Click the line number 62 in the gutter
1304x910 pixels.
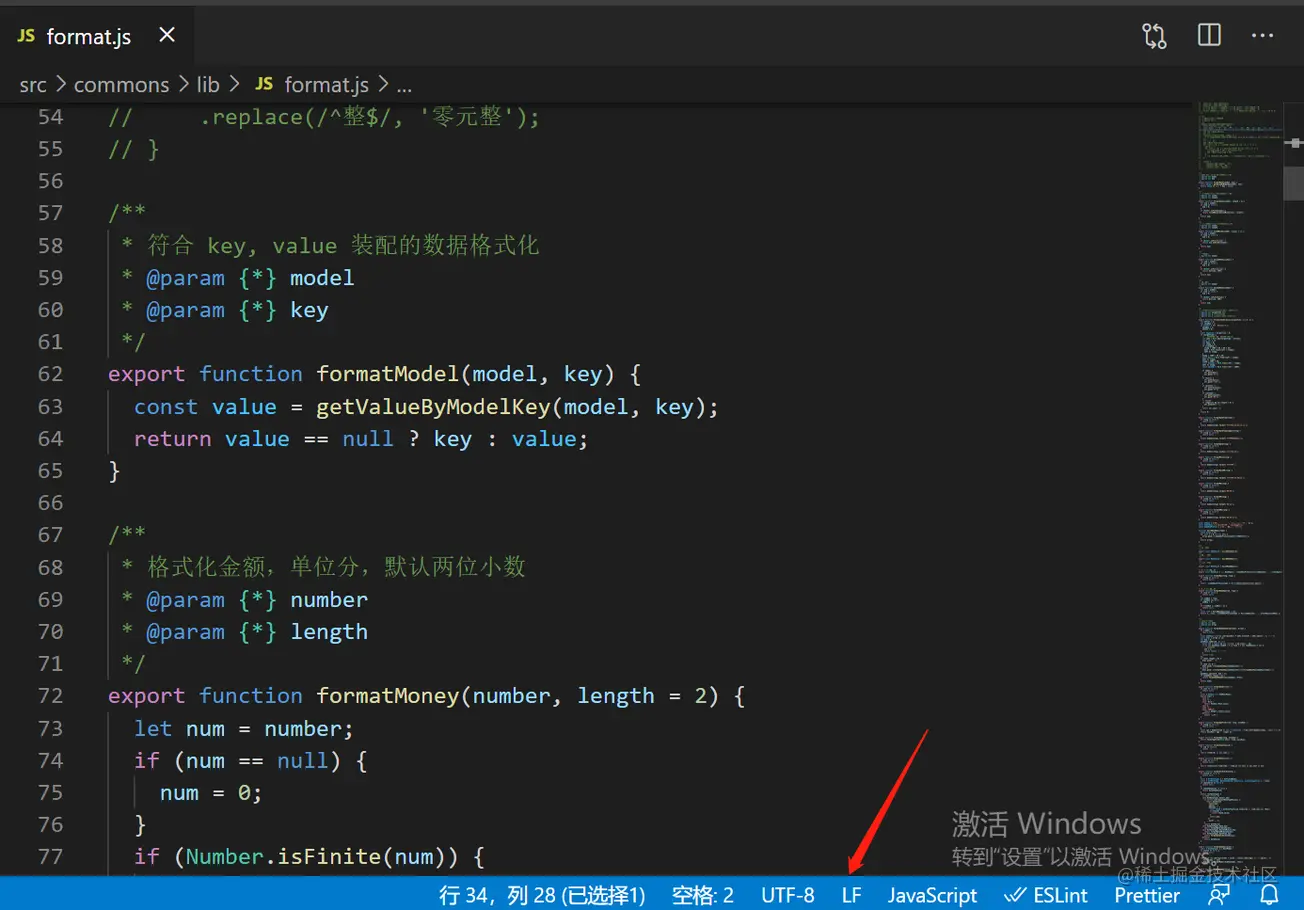pos(50,374)
